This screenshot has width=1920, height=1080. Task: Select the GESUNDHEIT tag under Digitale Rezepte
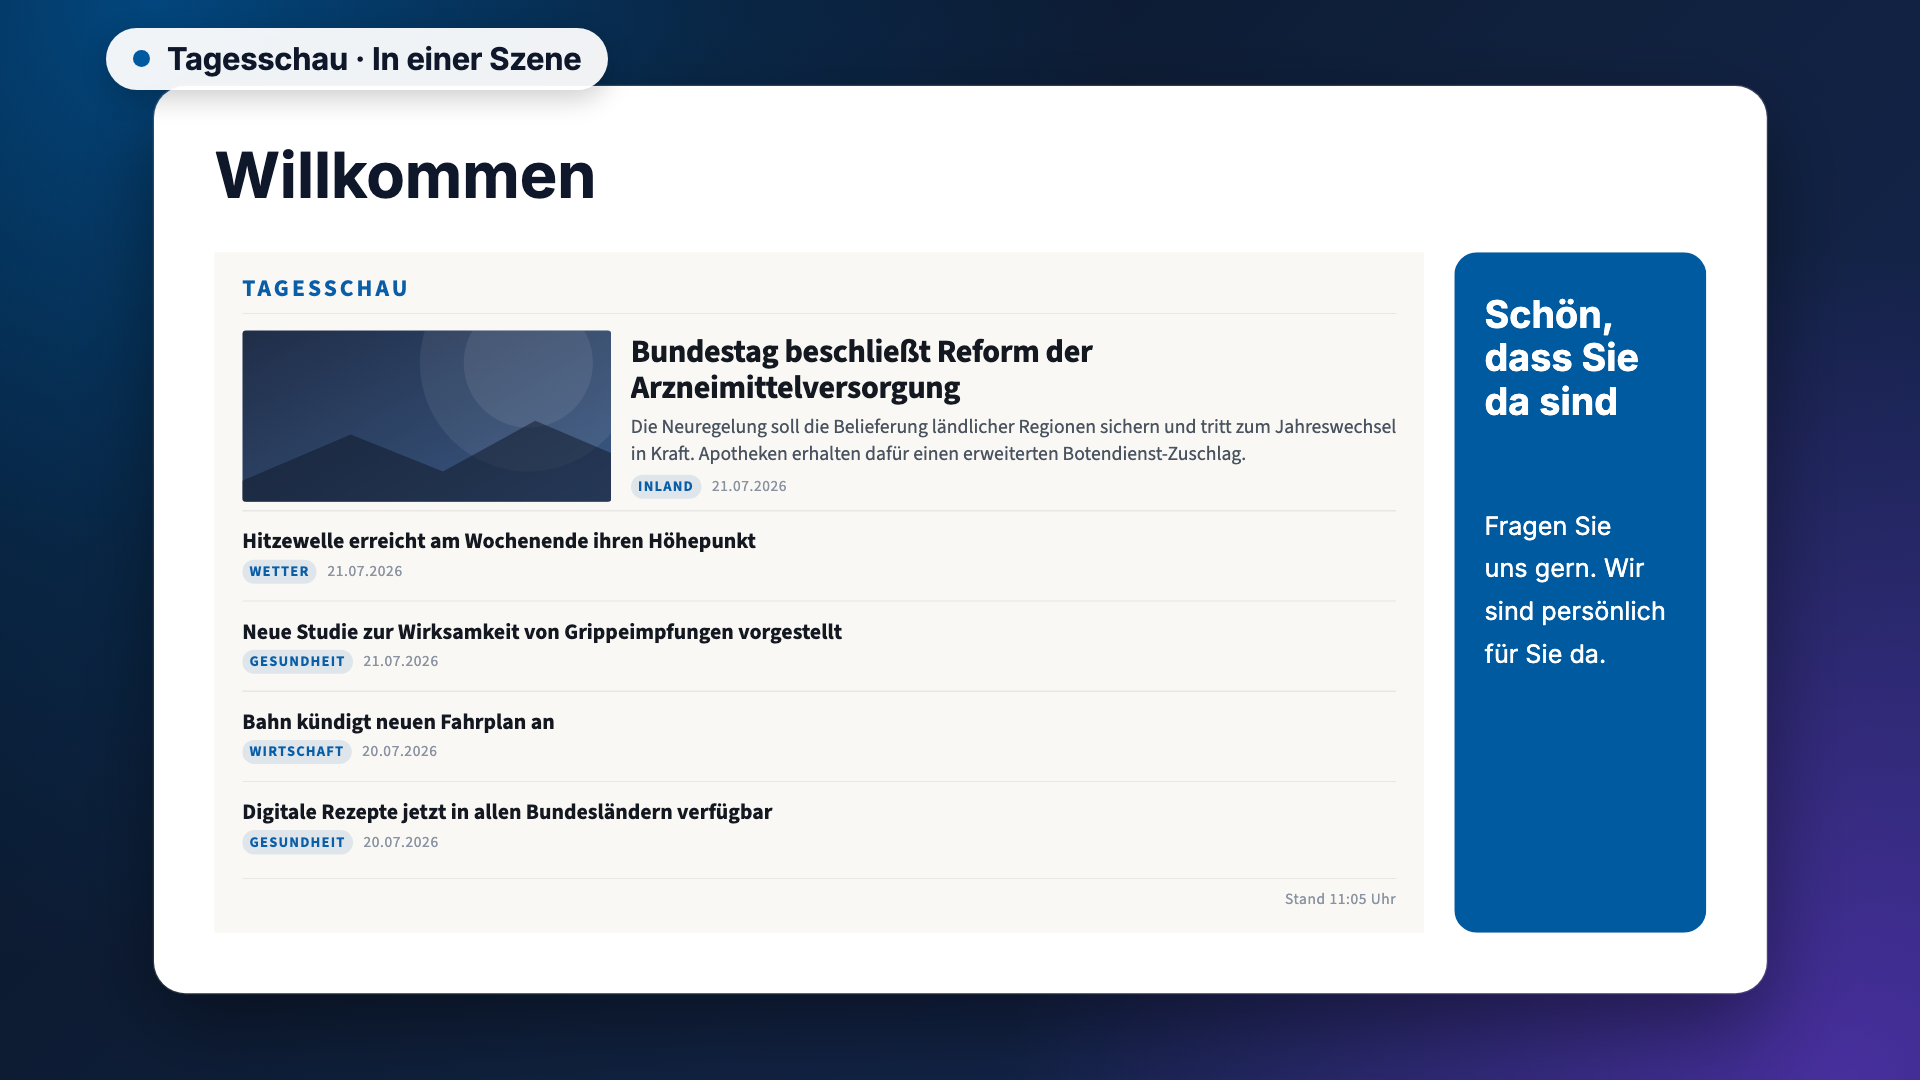(297, 842)
